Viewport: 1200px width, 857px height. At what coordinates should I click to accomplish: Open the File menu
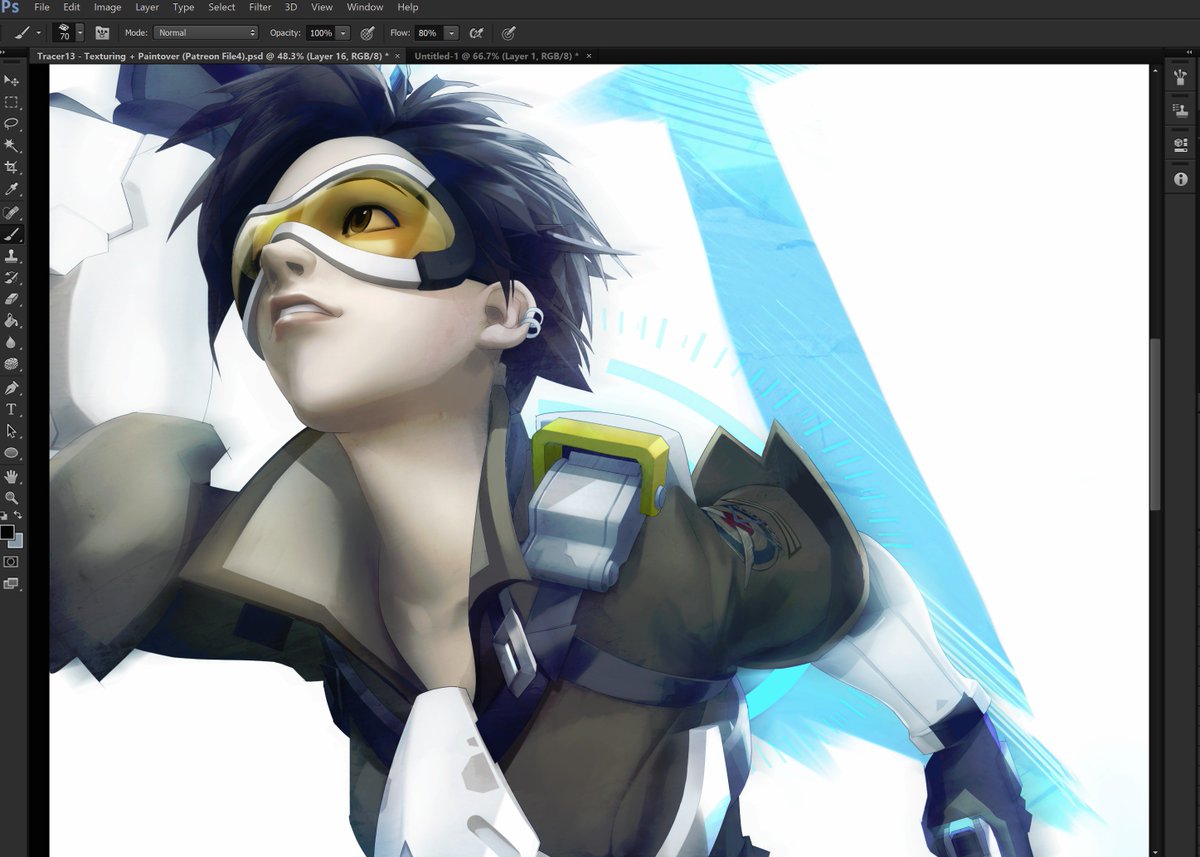point(42,7)
